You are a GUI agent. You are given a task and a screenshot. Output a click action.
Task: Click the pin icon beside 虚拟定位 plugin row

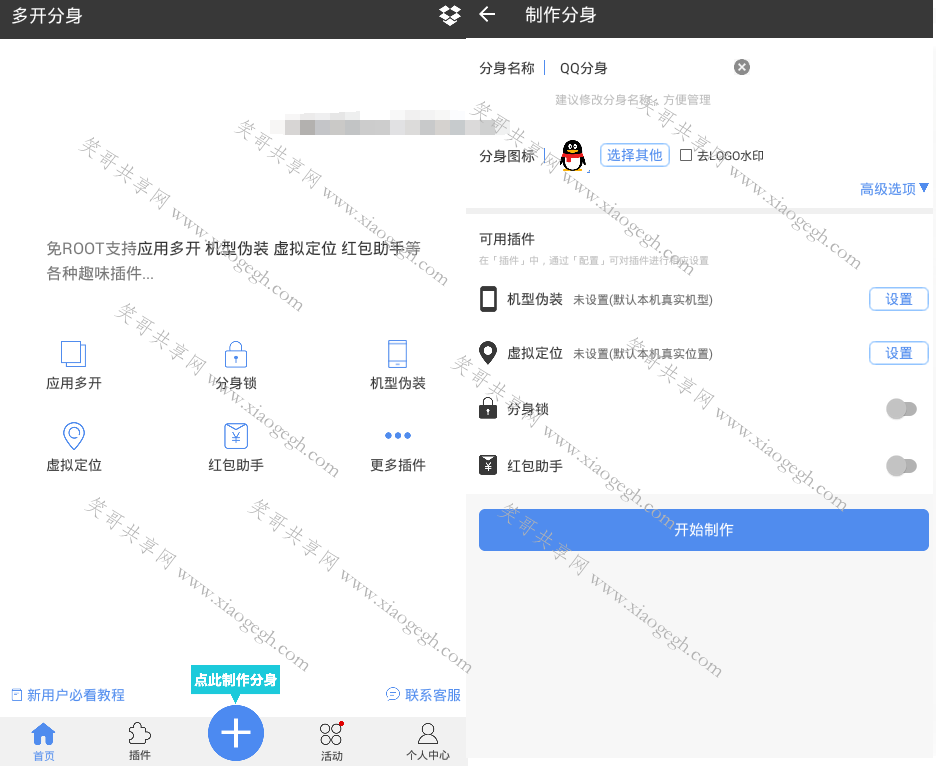pos(488,353)
